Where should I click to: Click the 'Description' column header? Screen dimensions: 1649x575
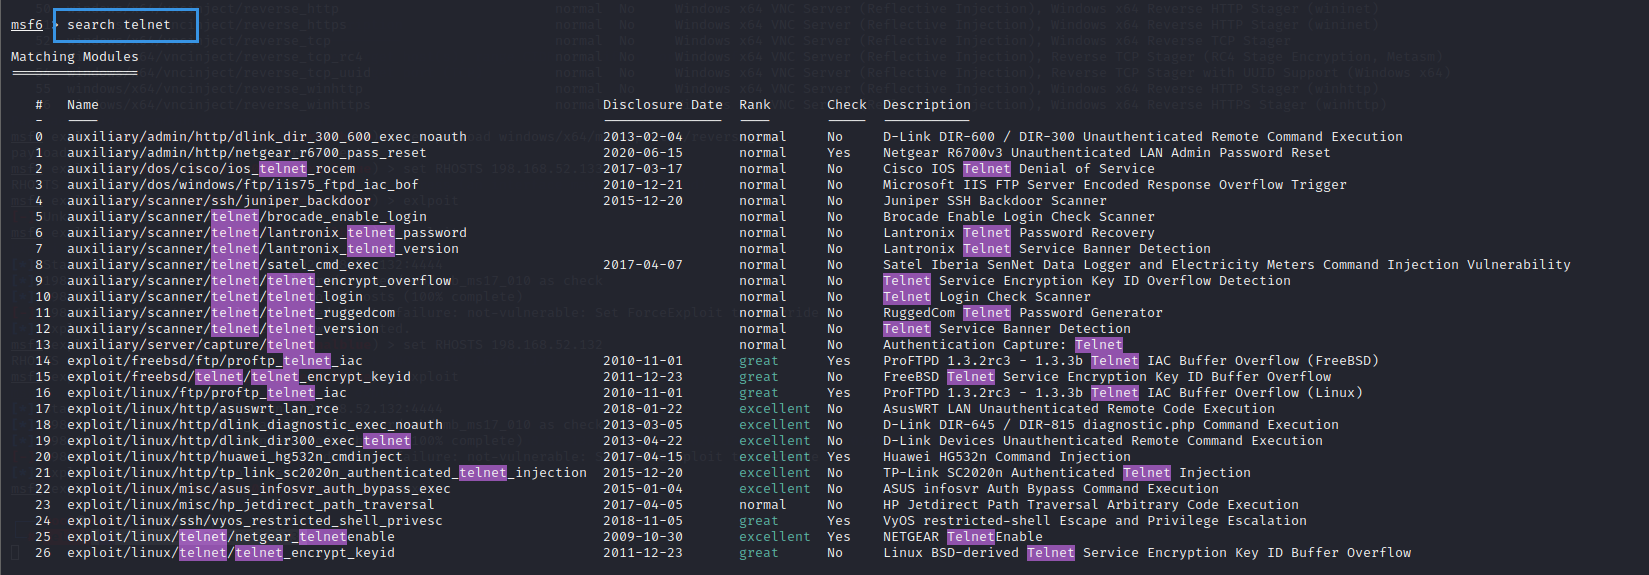(927, 105)
